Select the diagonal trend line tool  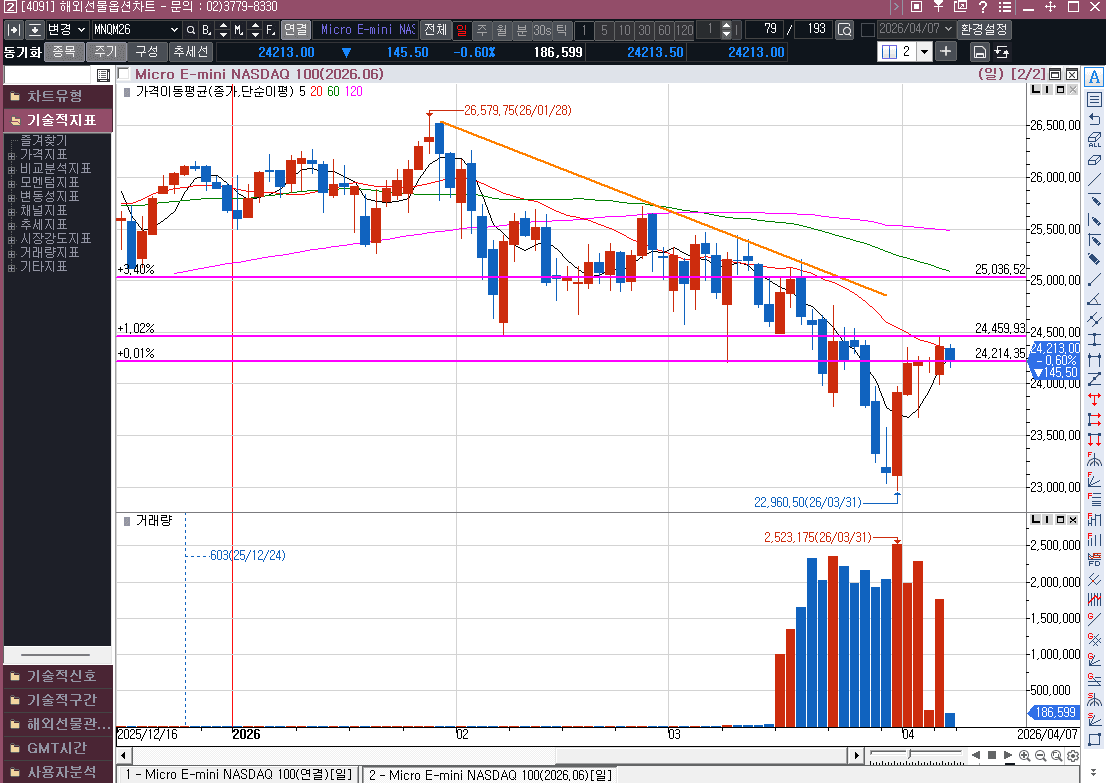[x=1094, y=179]
